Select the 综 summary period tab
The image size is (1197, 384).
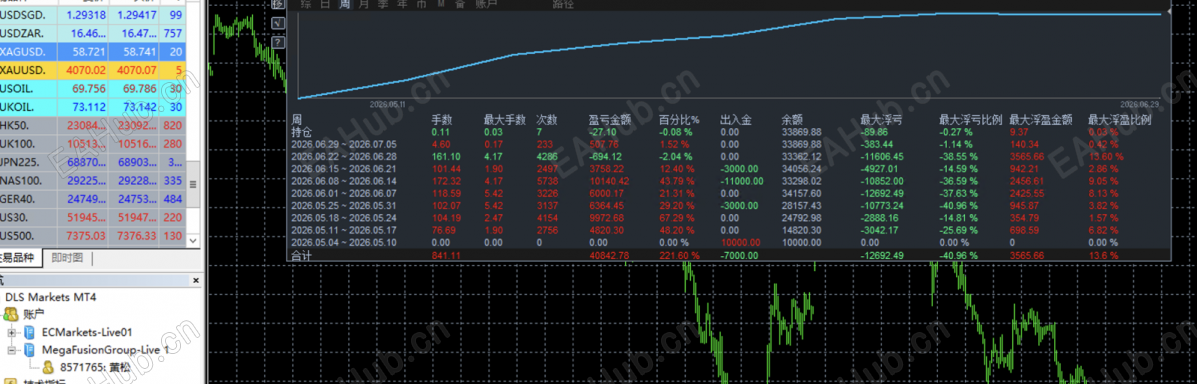click(x=305, y=5)
